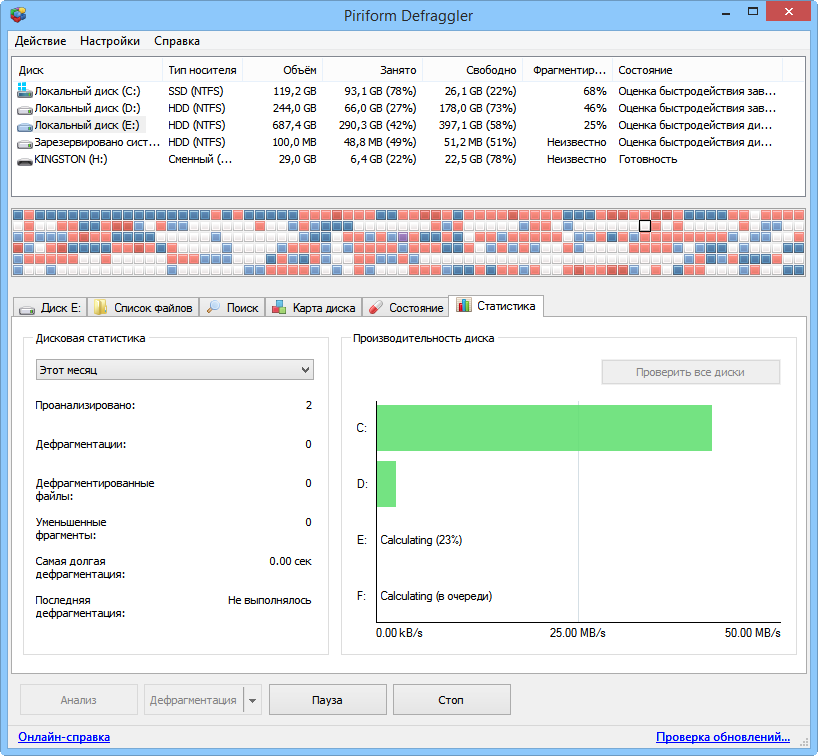The image size is (818, 756).
Task: Switch to the Список файлов tab
Action: (x=143, y=307)
